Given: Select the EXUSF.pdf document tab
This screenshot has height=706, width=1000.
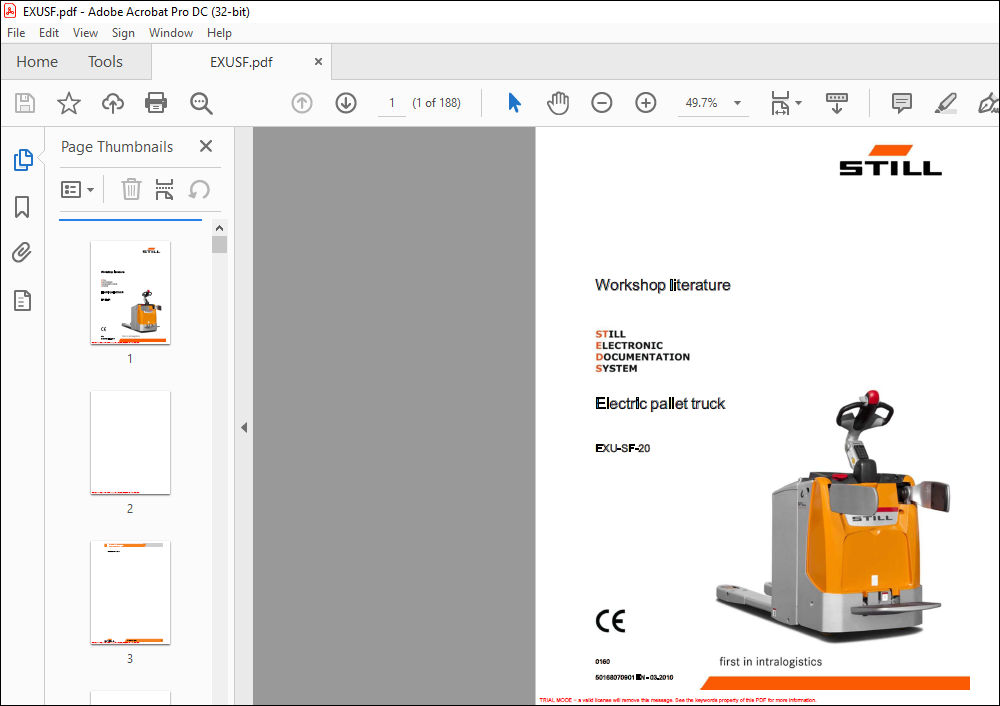Looking at the screenshot, I should tap(241, 62).
